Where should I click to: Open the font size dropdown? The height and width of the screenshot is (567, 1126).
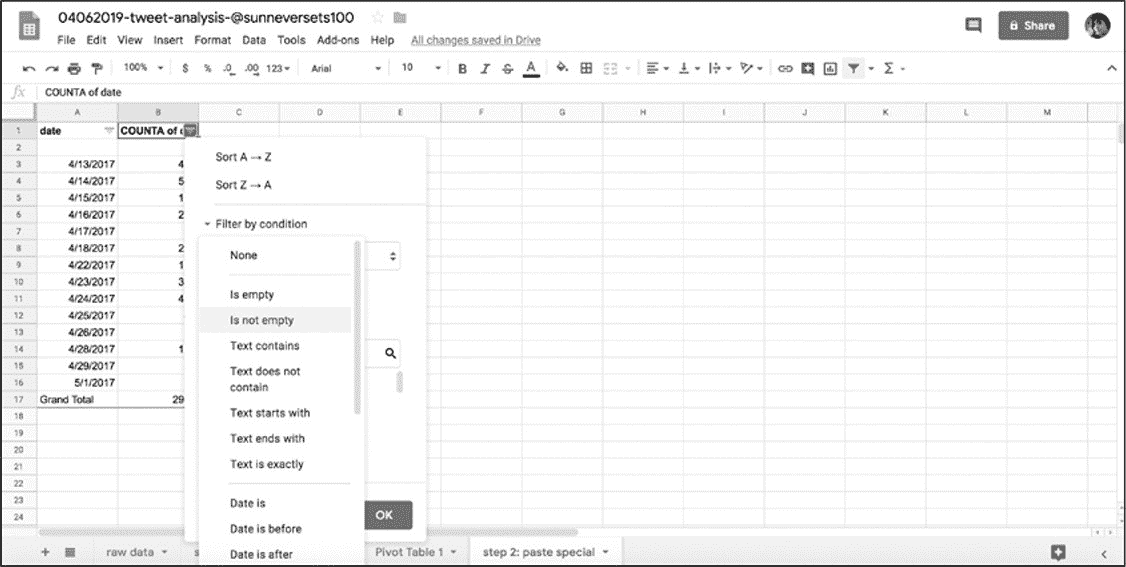pos(420,68)
